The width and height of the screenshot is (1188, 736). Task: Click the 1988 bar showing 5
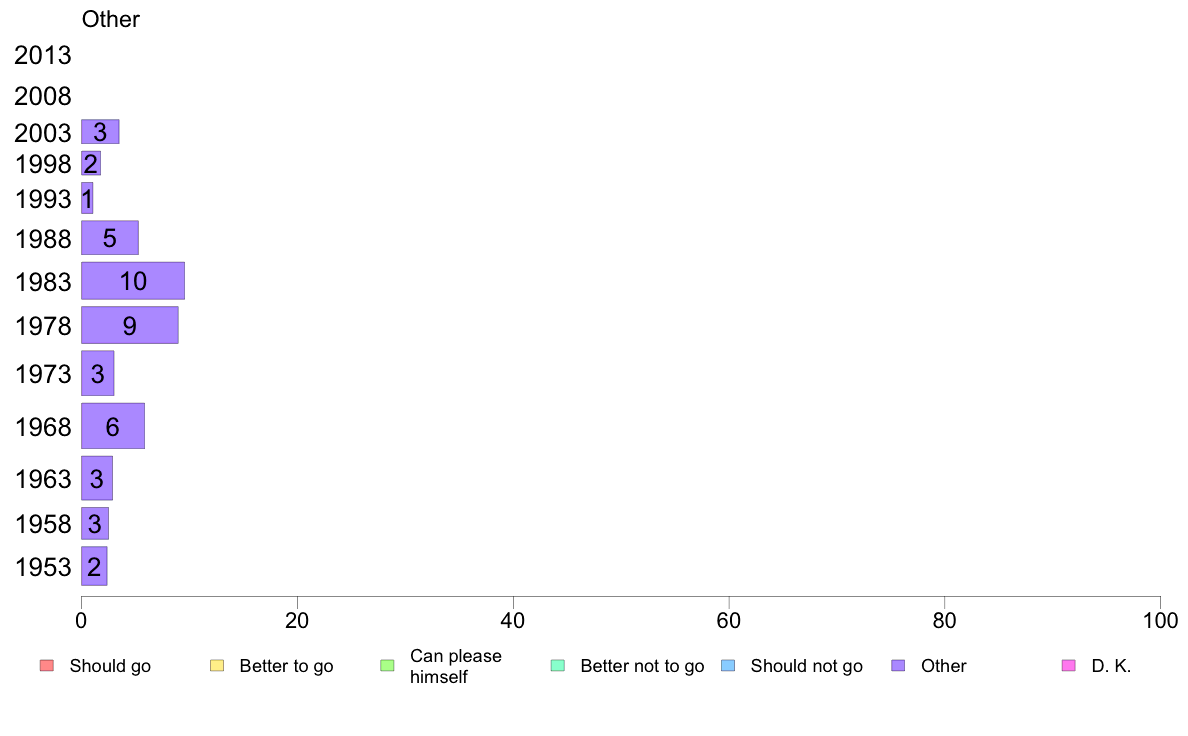coord(110,238)
